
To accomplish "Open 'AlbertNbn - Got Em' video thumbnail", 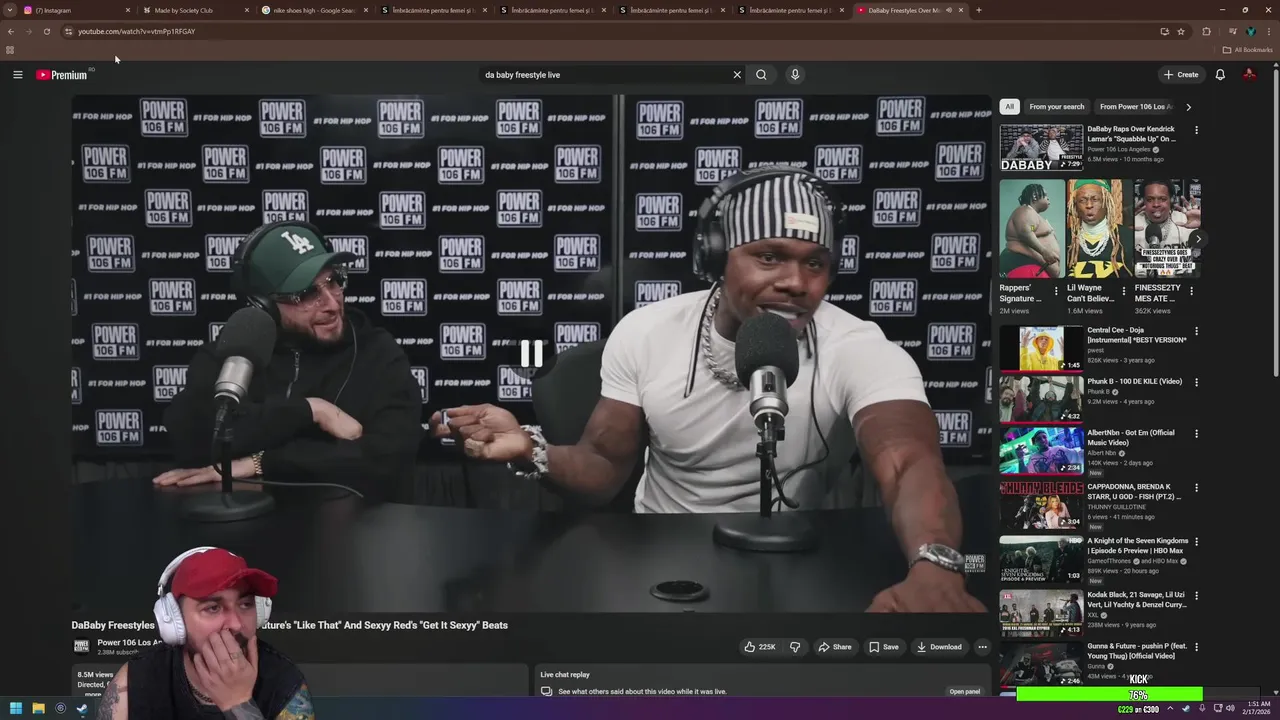I will tap(1041, 451).
